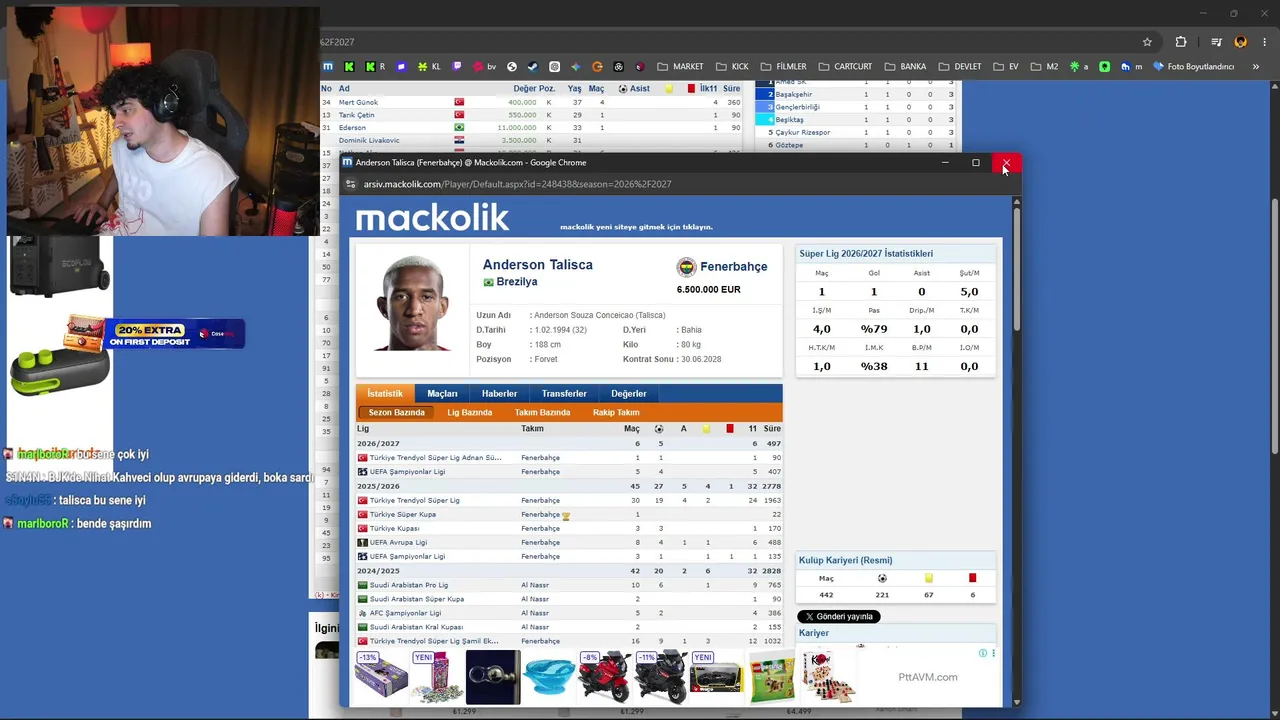1280x720 pixels.
Task: Open the purple Twitch bookmark icon
Action: click(x=457, y=67)
